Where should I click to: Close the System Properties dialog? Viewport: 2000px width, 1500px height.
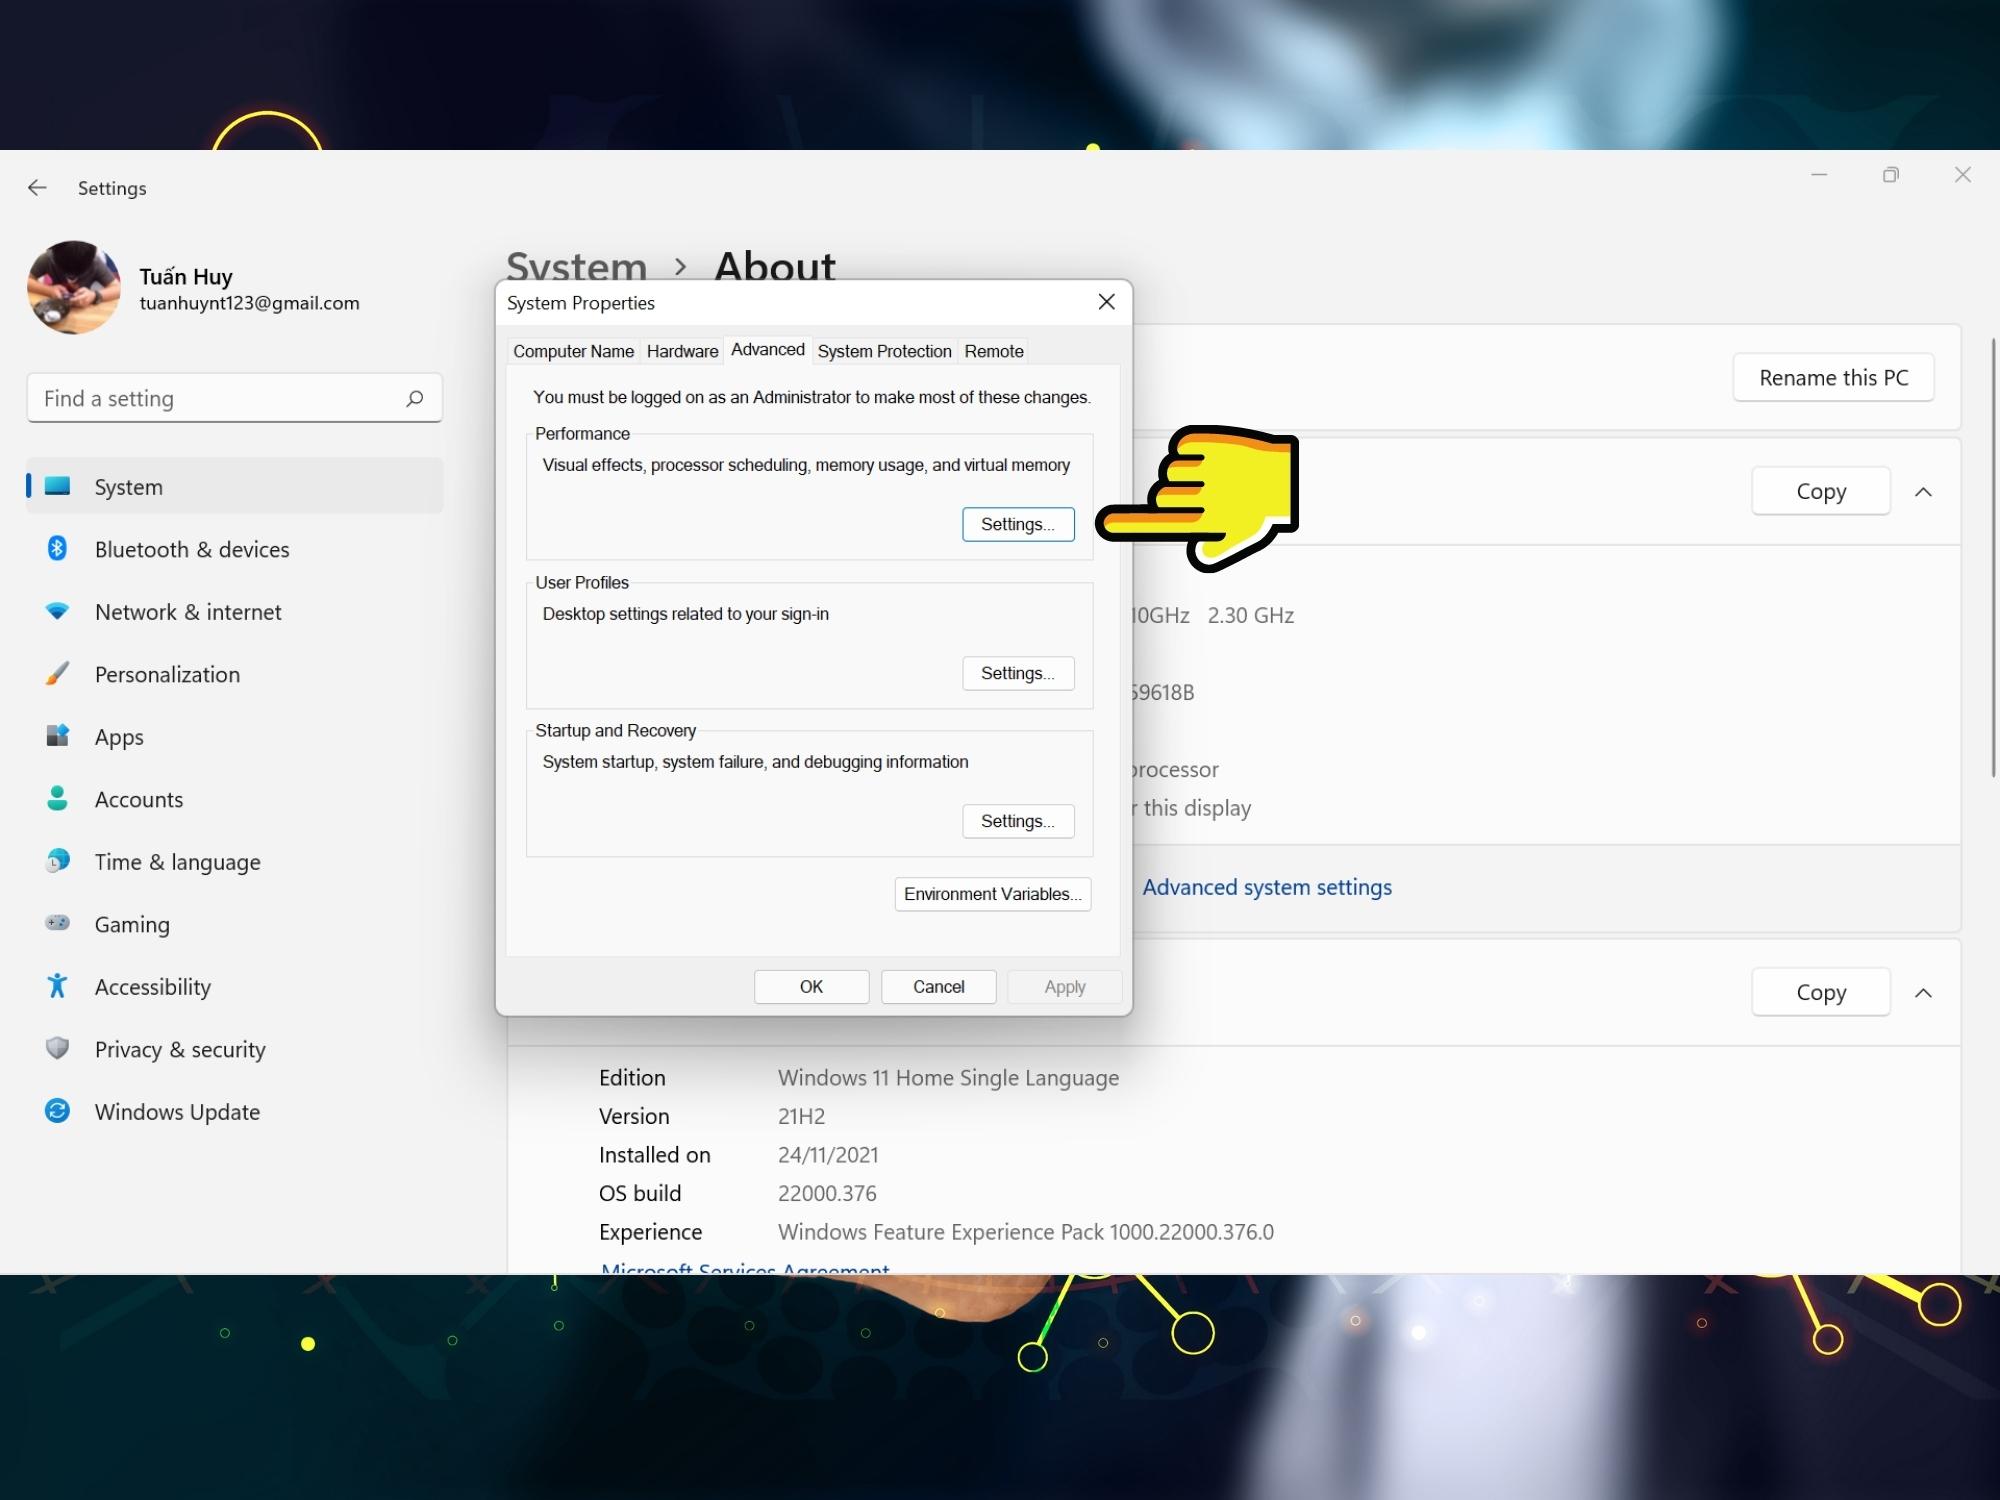[1106, 302]
